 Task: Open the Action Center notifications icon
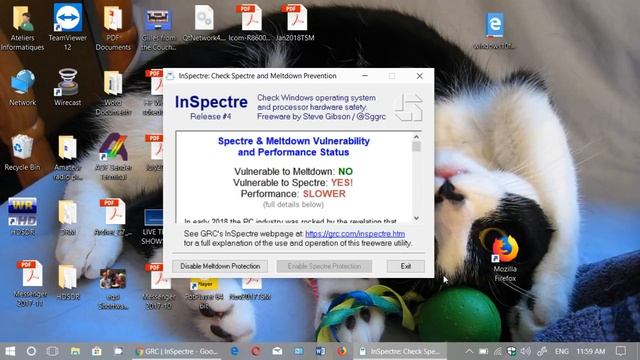[621, 351]
